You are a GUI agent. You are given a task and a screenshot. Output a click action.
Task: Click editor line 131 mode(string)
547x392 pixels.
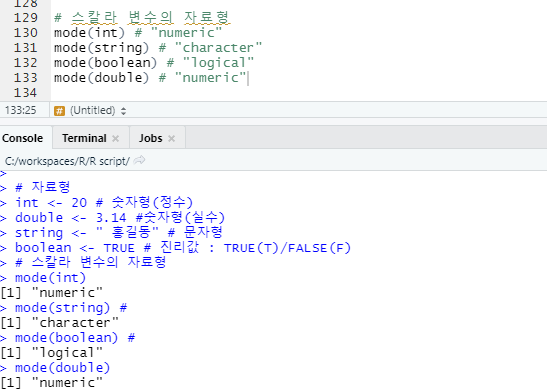coord(158,48)
